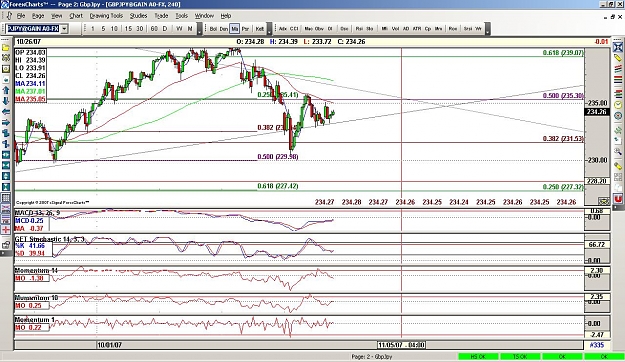Switch chart to Weekly (W) interval
The height and width of the screenshot is (362, 625).
(179, 29)
